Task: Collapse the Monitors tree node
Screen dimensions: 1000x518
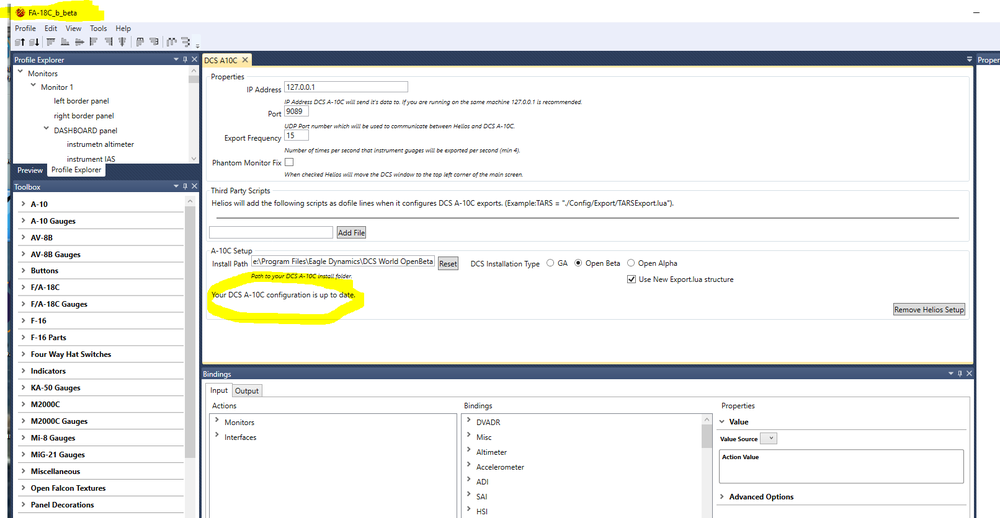Action: (20, 72)
